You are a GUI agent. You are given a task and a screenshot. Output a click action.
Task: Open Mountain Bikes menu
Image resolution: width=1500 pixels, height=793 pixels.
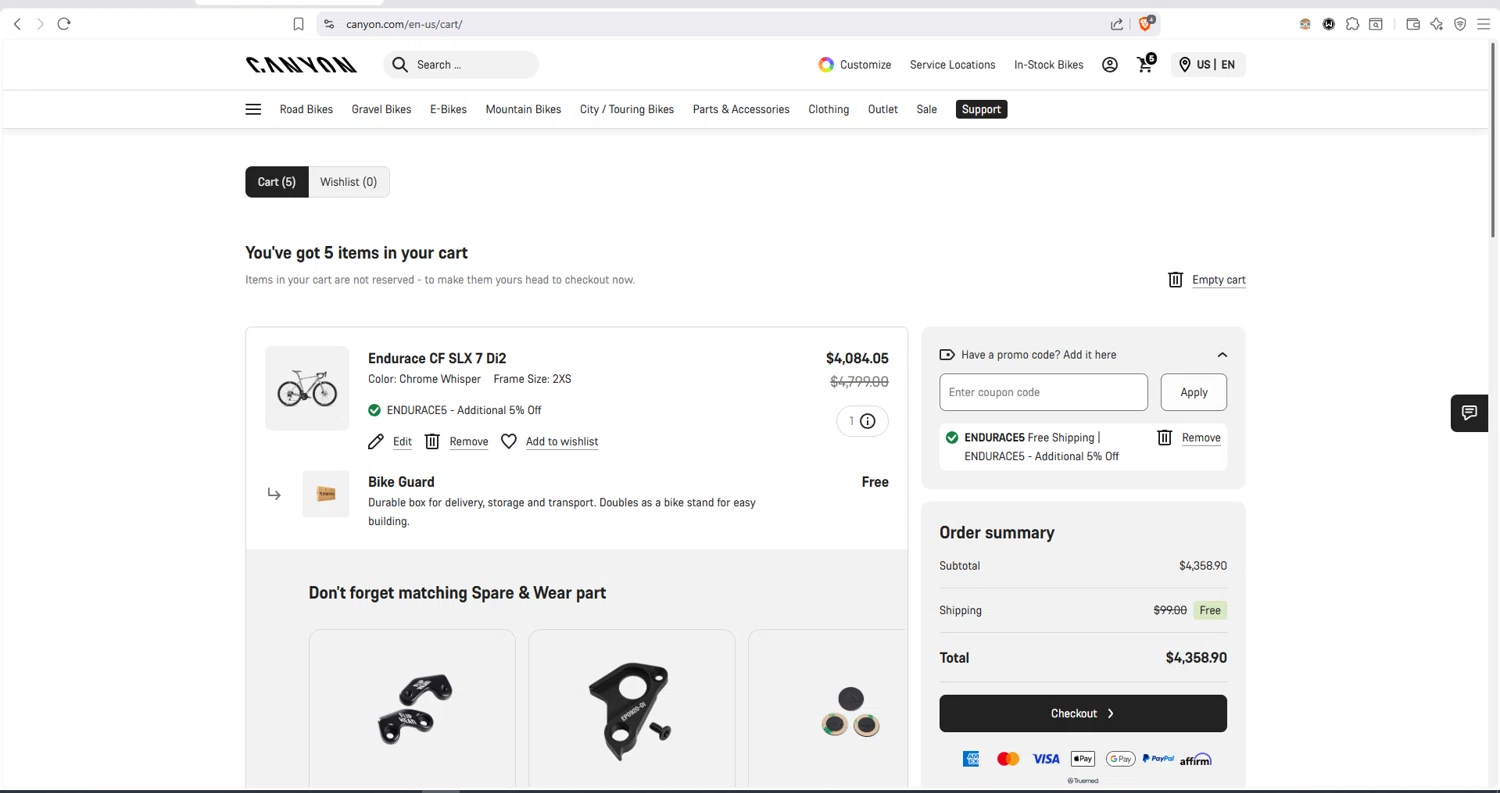pos(523,109)
